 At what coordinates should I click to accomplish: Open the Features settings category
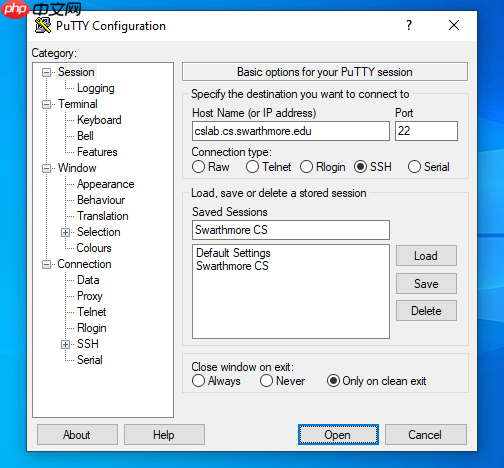pos(97,152)
